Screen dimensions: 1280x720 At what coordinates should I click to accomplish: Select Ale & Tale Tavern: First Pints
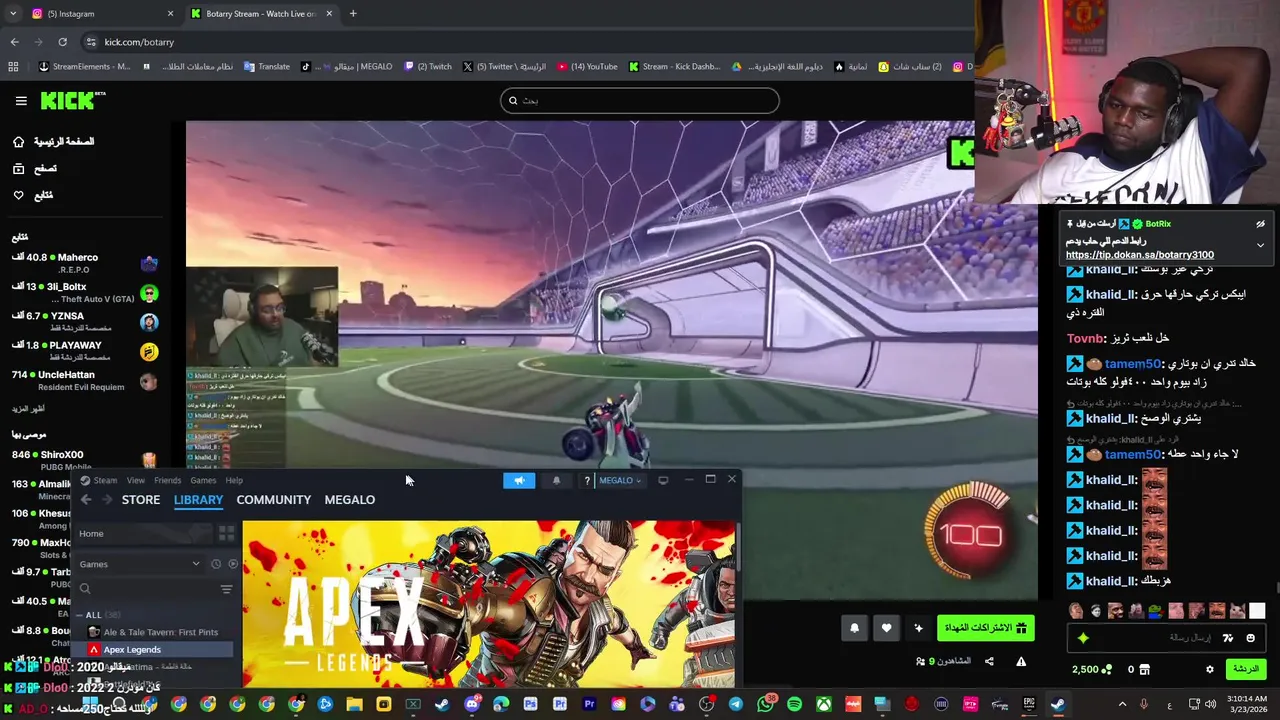click(154, 632)
